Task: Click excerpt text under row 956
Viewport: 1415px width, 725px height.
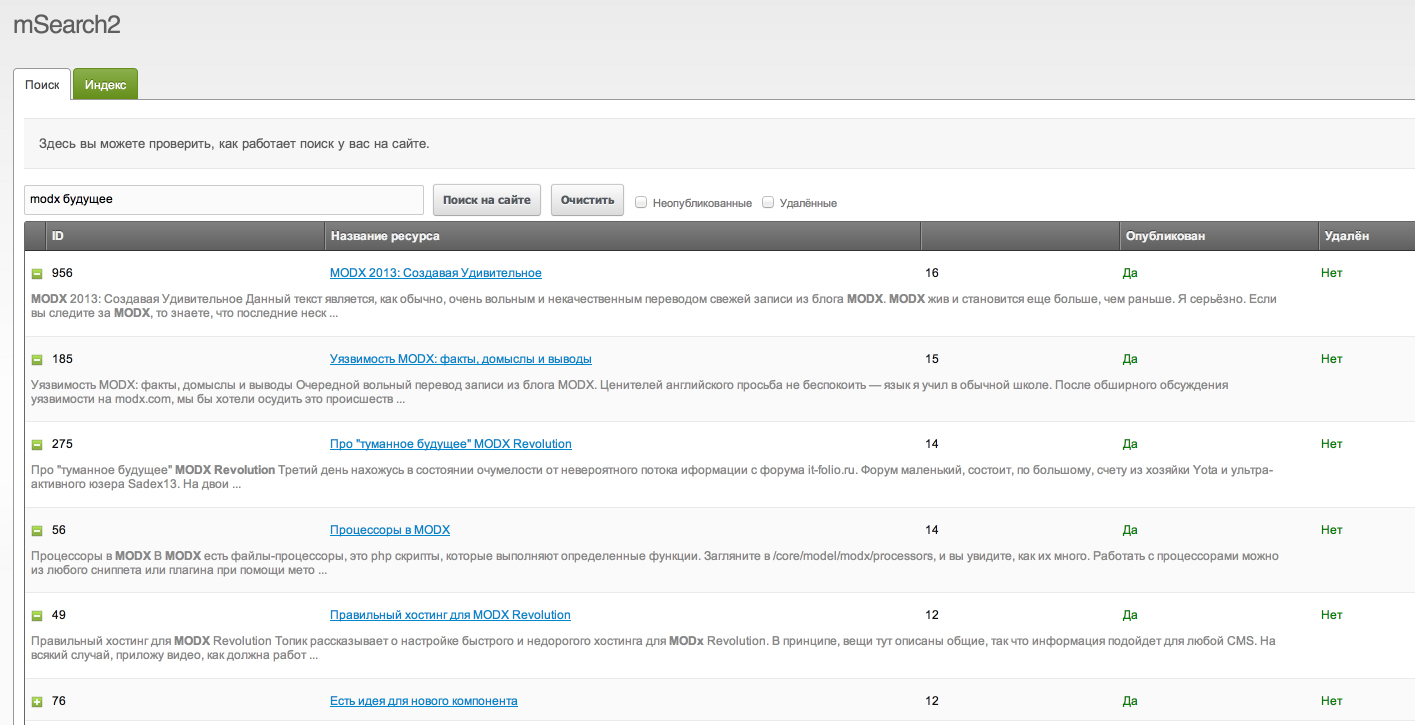Action: click(654, 306)
